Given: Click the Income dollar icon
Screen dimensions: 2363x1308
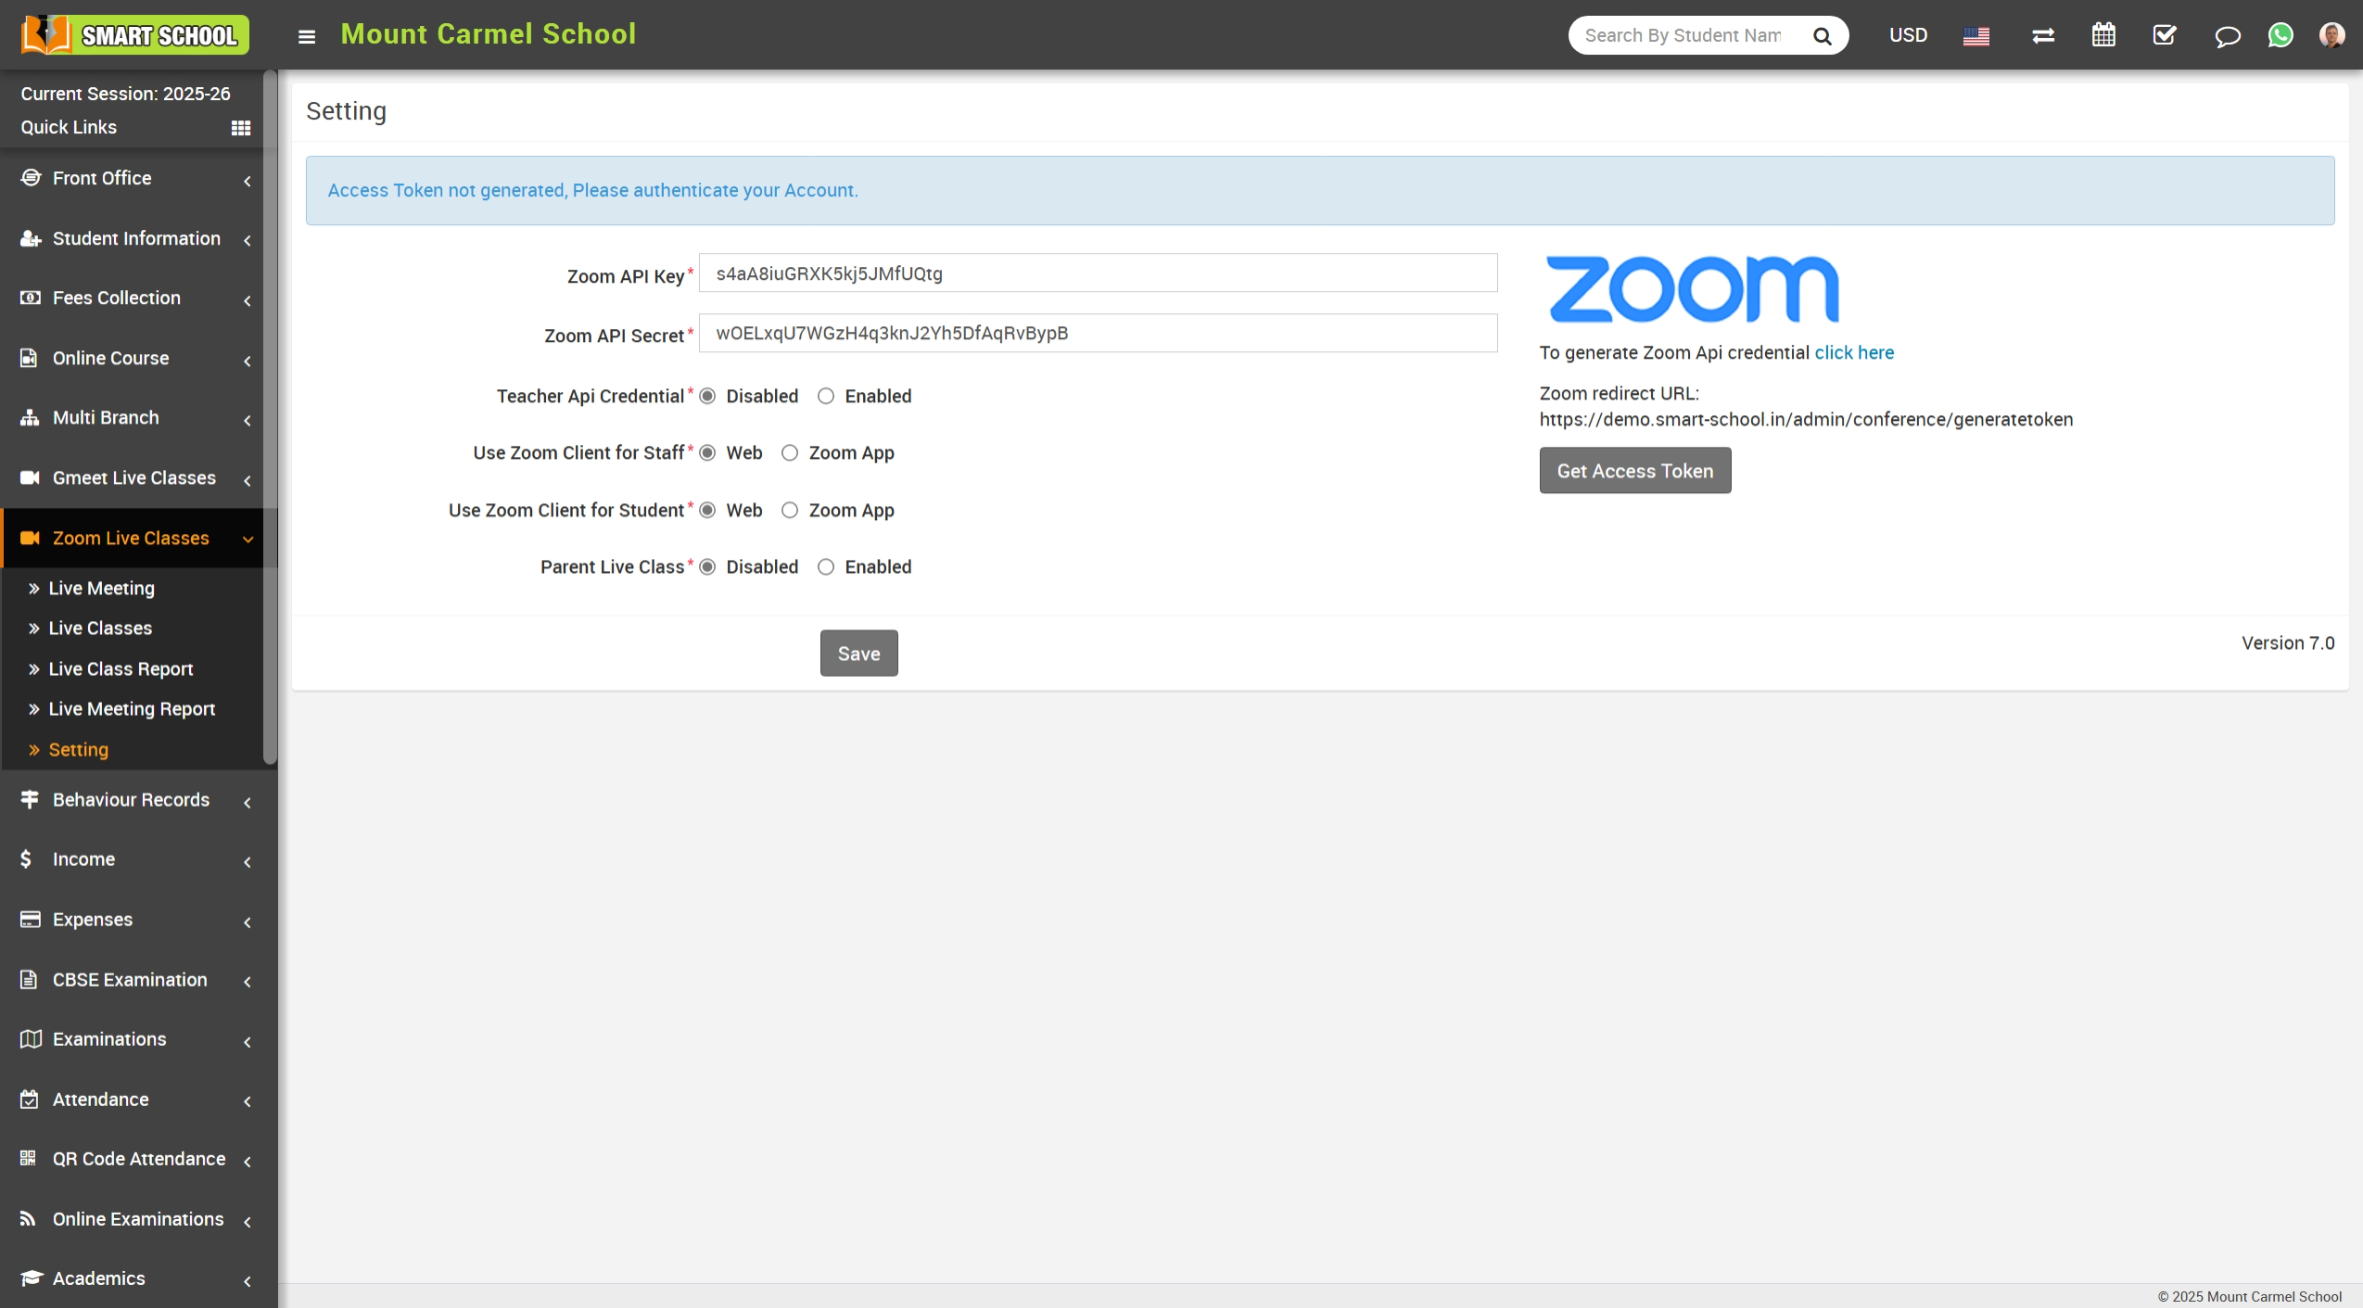Looking at the screenshot, I should click(26, 859).
